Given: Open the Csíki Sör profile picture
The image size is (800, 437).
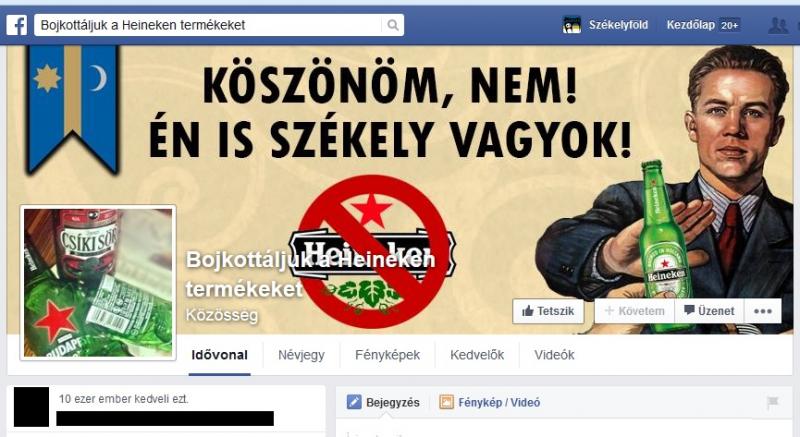Looking at the screenshot, I should (x=98, y=282).
